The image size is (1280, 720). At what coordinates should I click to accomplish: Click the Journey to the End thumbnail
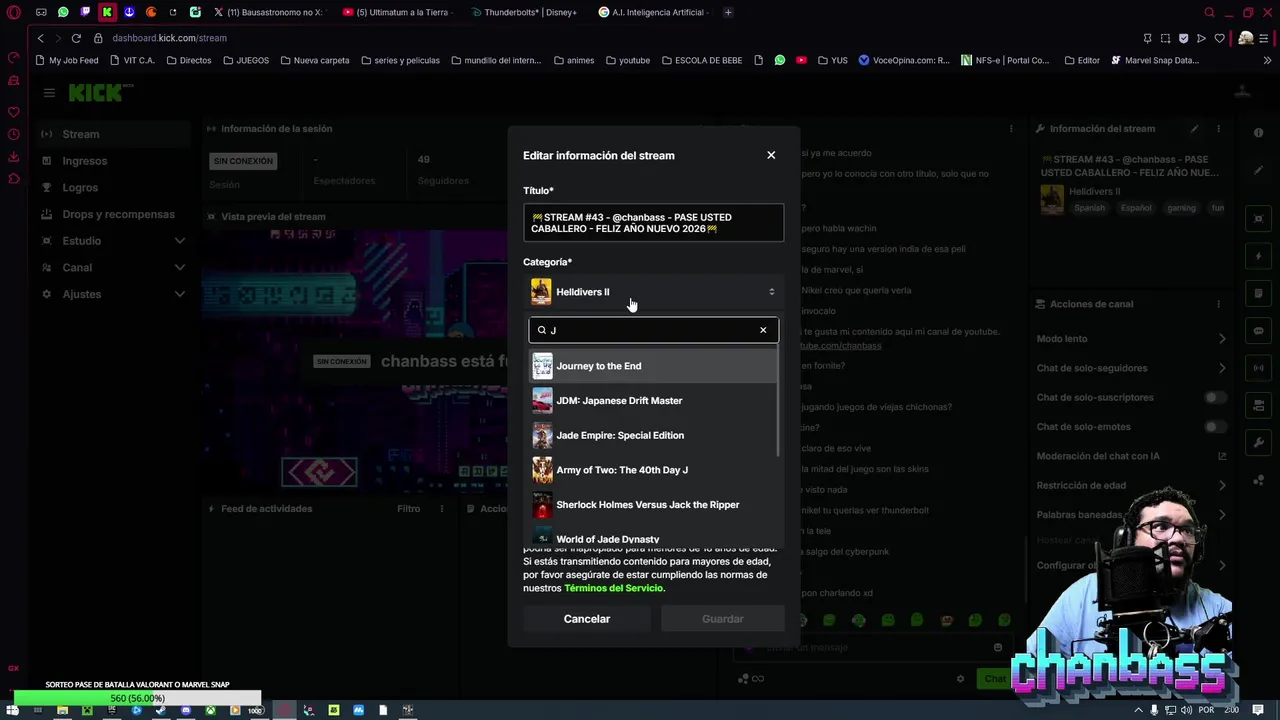[542, 366]
